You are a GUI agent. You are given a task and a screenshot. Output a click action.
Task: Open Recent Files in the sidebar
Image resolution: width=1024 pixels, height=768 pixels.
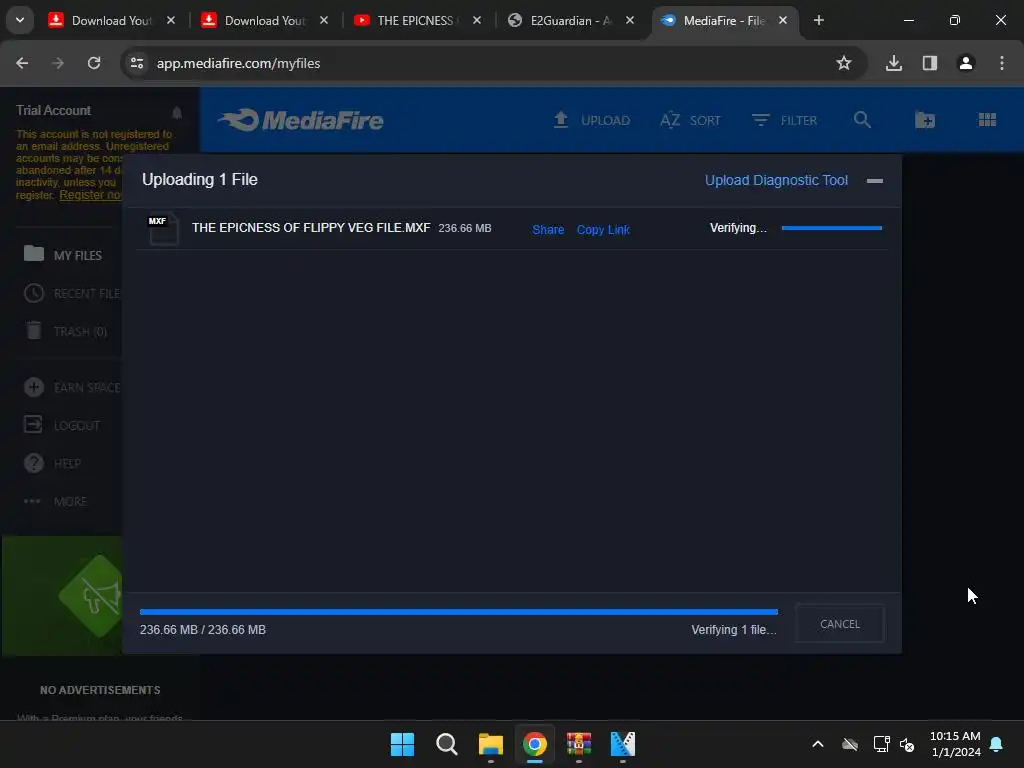coord(72,293)
